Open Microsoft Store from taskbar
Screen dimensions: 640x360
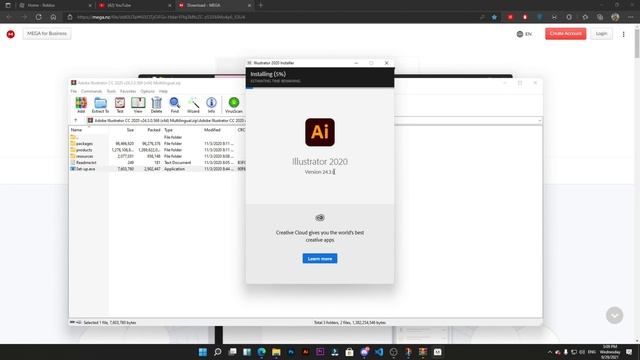click(349, 352)
